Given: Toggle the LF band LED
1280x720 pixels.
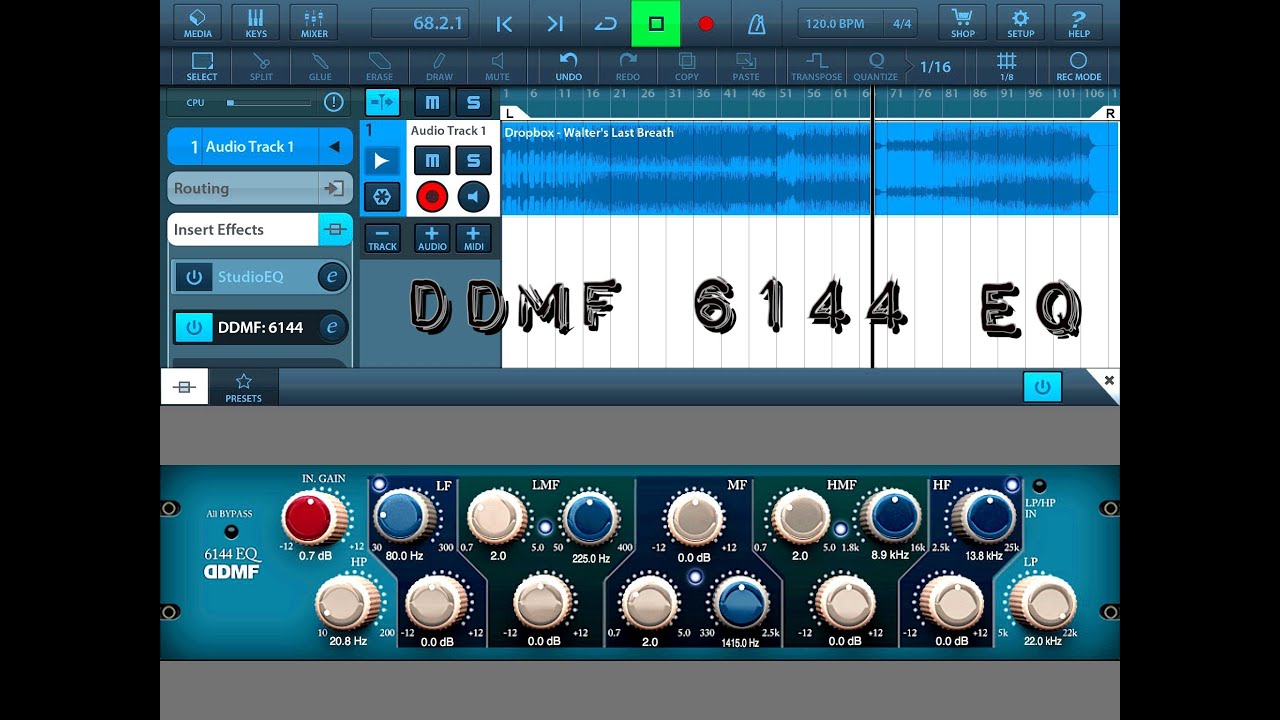Looking at the screenshot, I should point(379,485).
